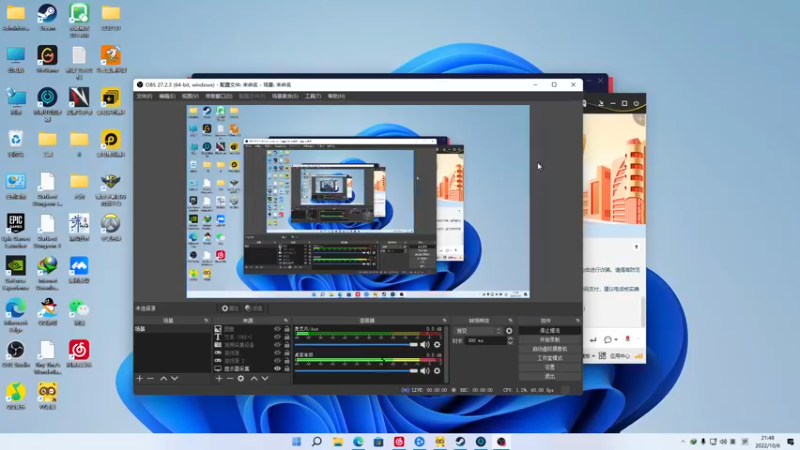This screenshot has width=800, height=450.
Task: Toggle the lock on the image source
Action: click(x=287, y=329)
